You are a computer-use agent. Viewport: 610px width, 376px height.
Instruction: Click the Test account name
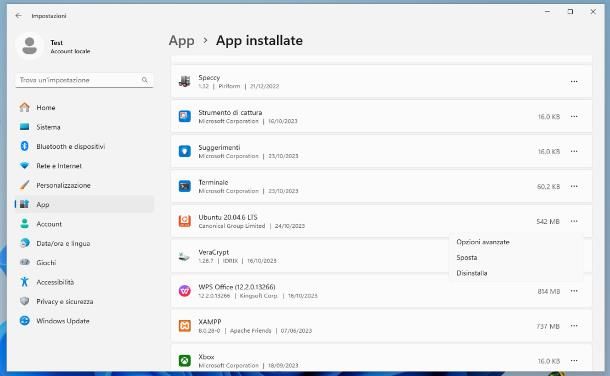pos(56,42)
